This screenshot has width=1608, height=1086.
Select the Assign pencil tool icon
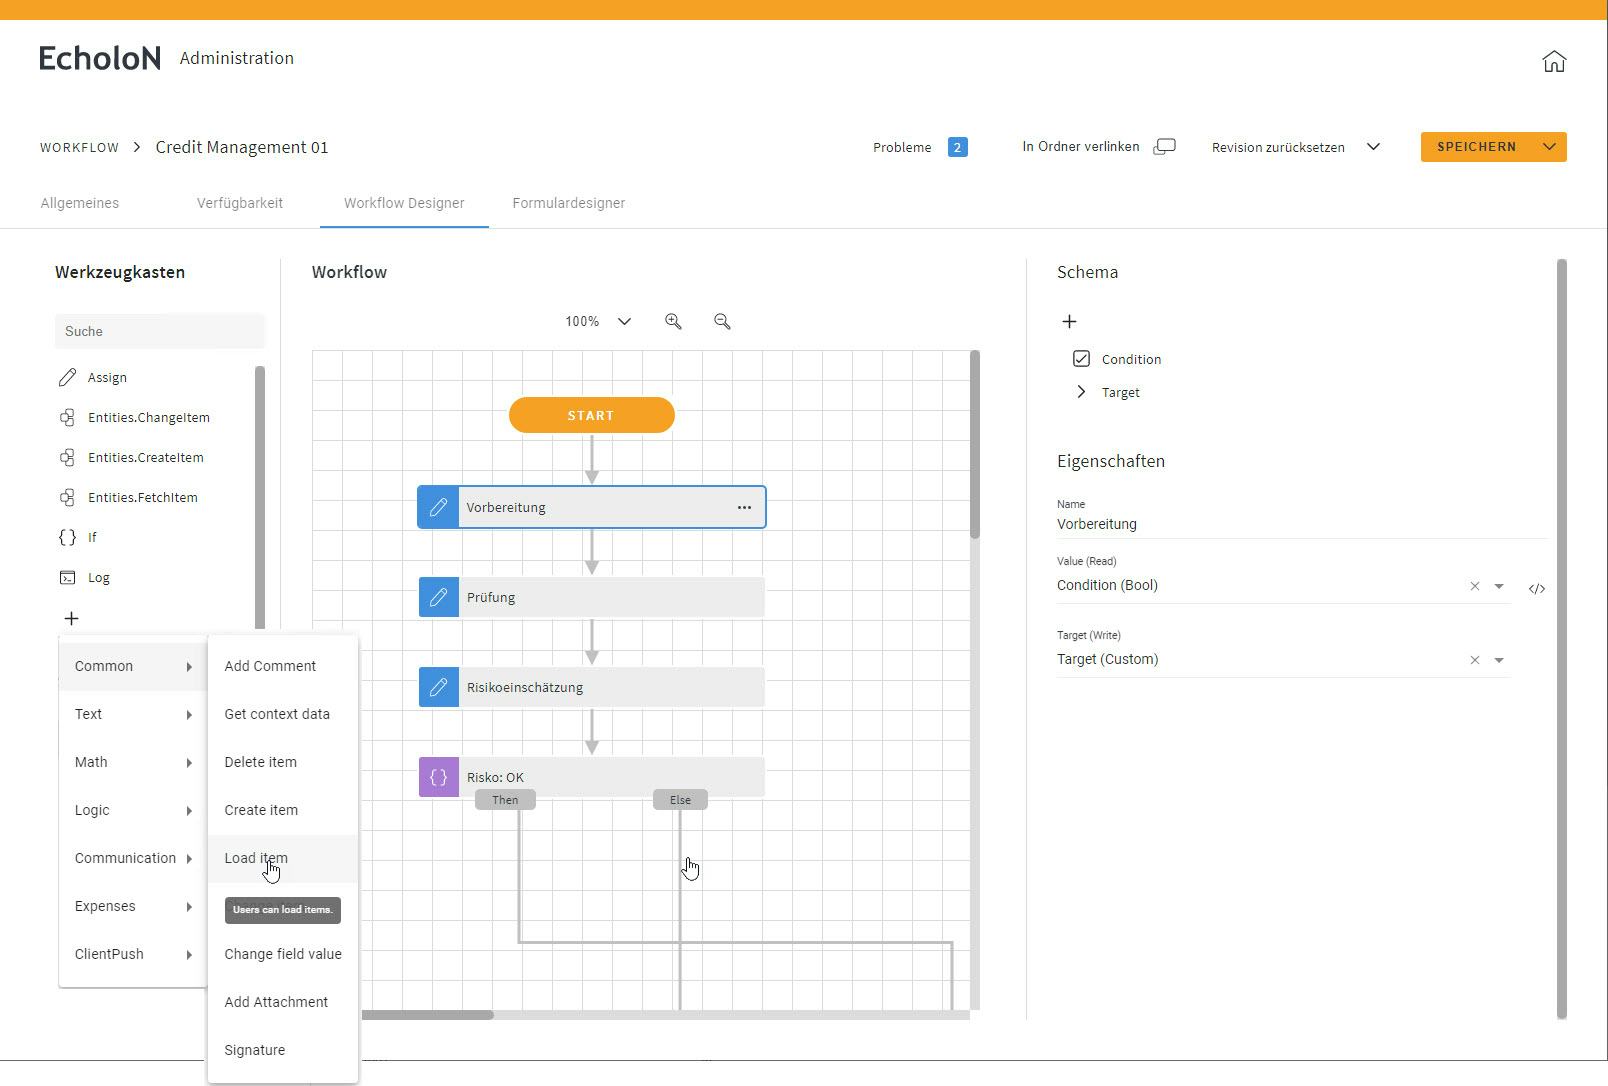pyautogui.click(x=67, y=377)
